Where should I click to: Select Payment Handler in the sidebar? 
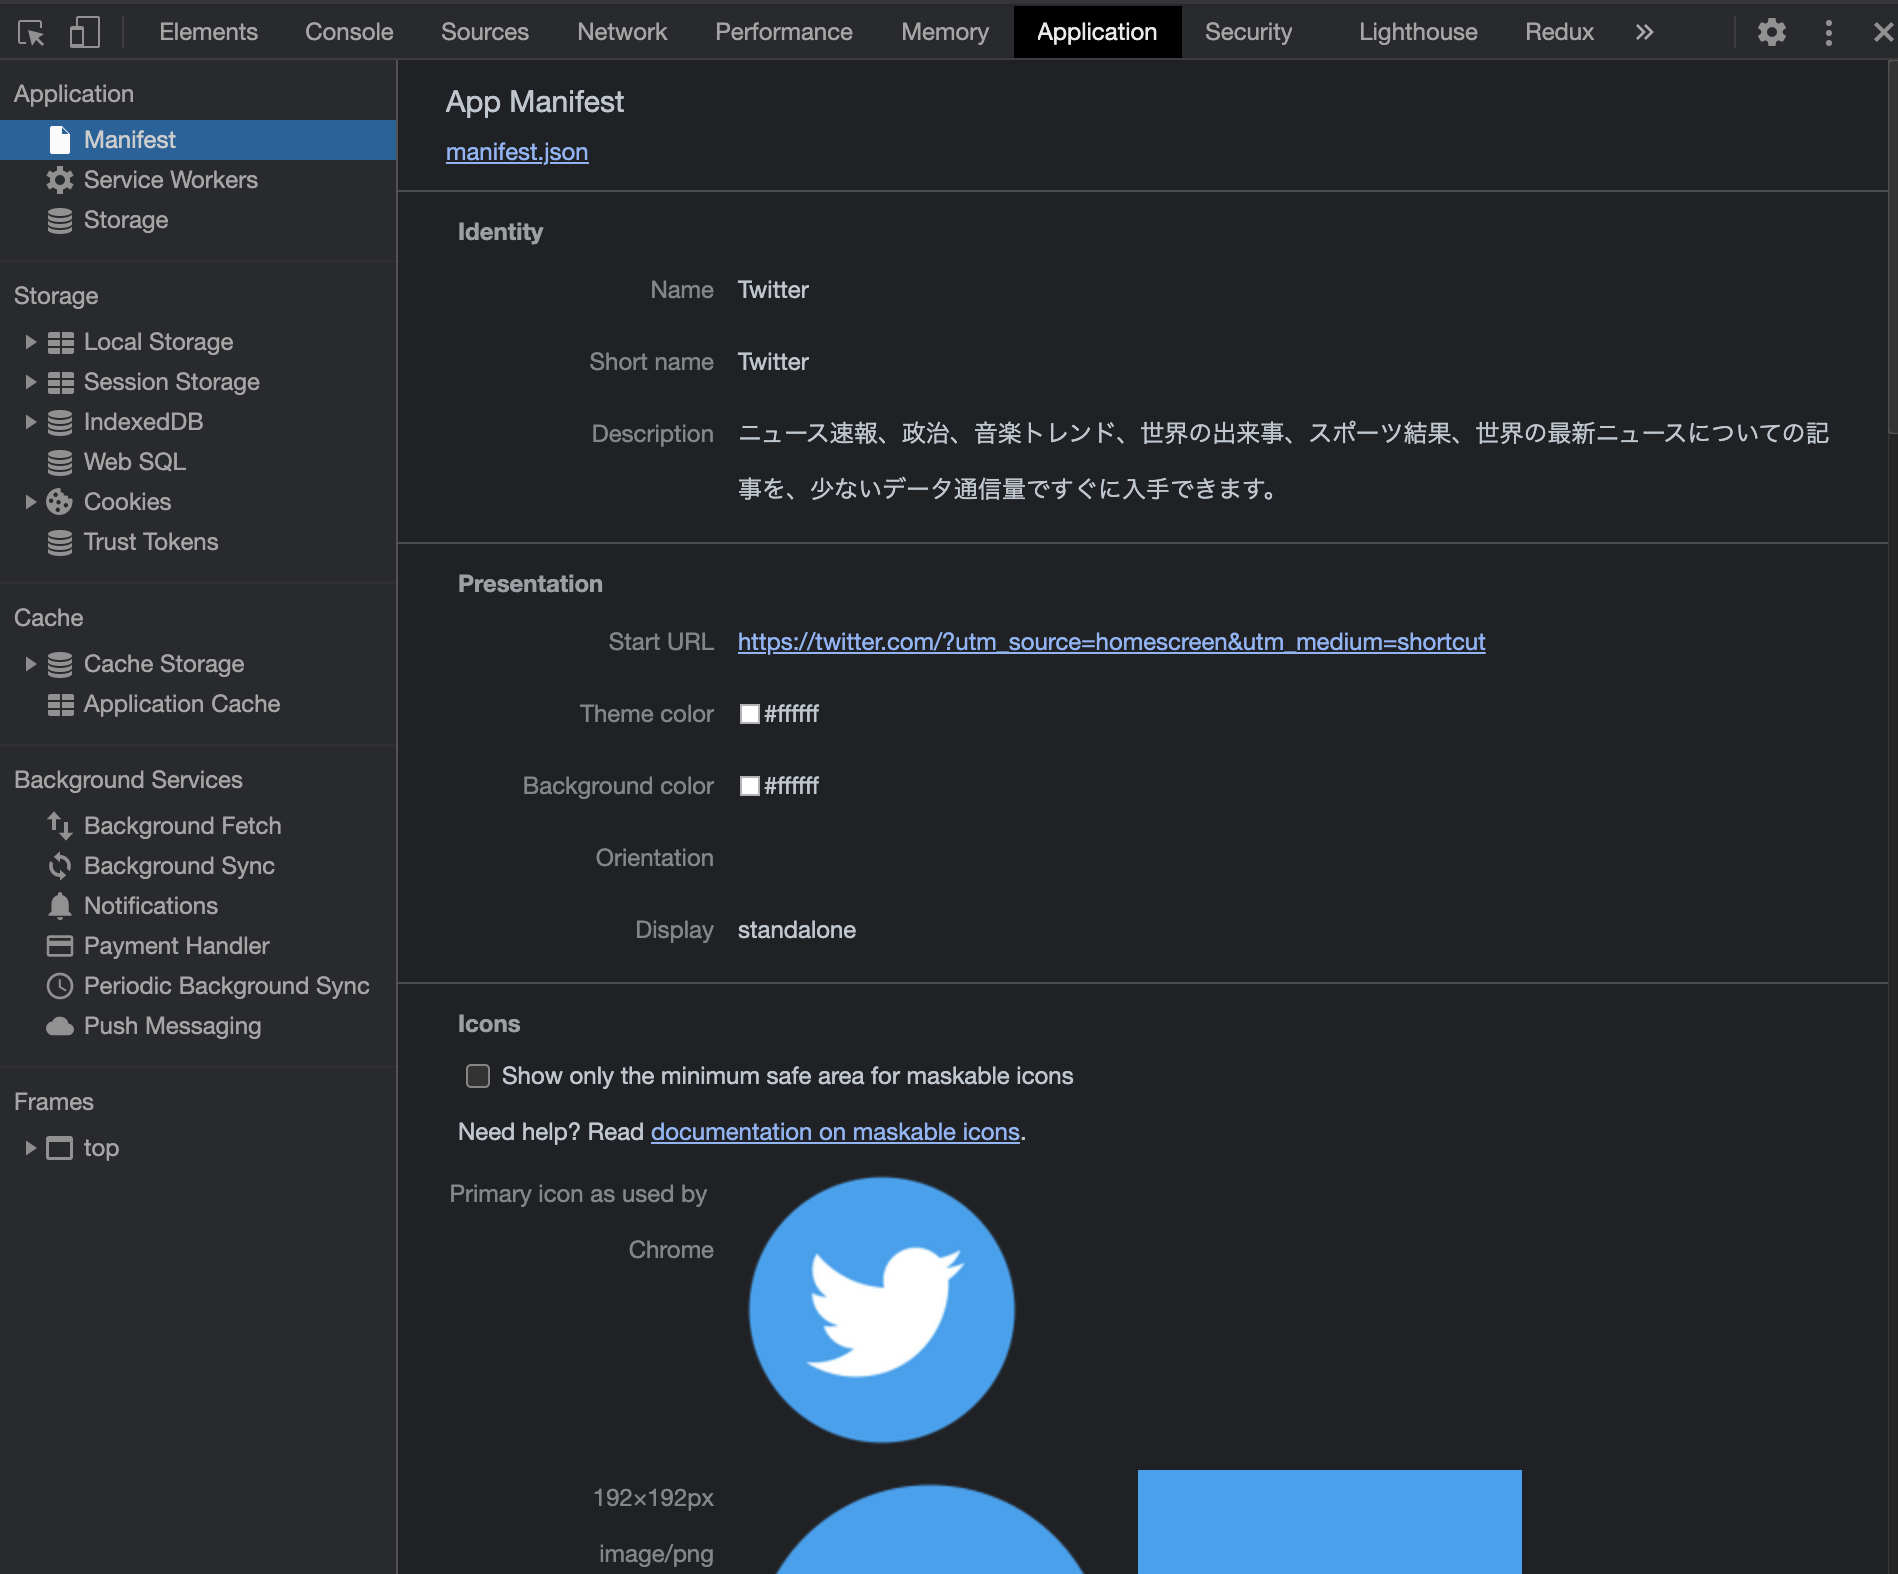pyautogui.click(x=198, y=946)
